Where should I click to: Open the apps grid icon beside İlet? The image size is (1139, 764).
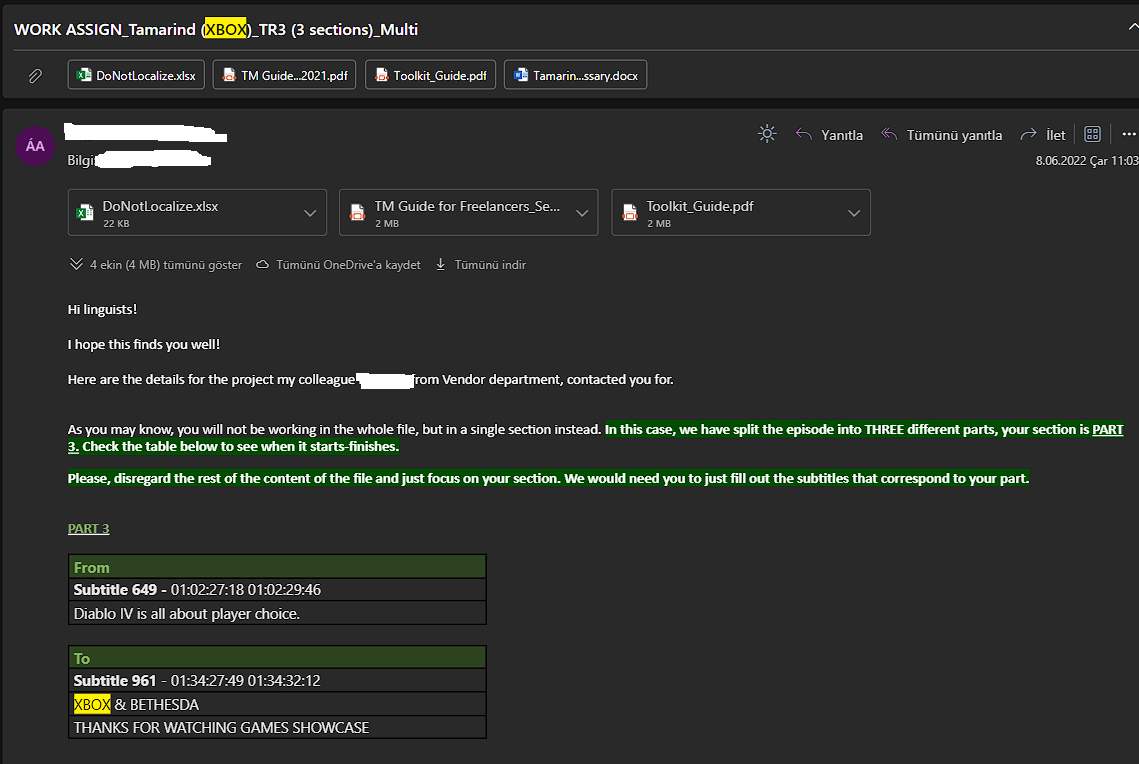coord(1093,134)
